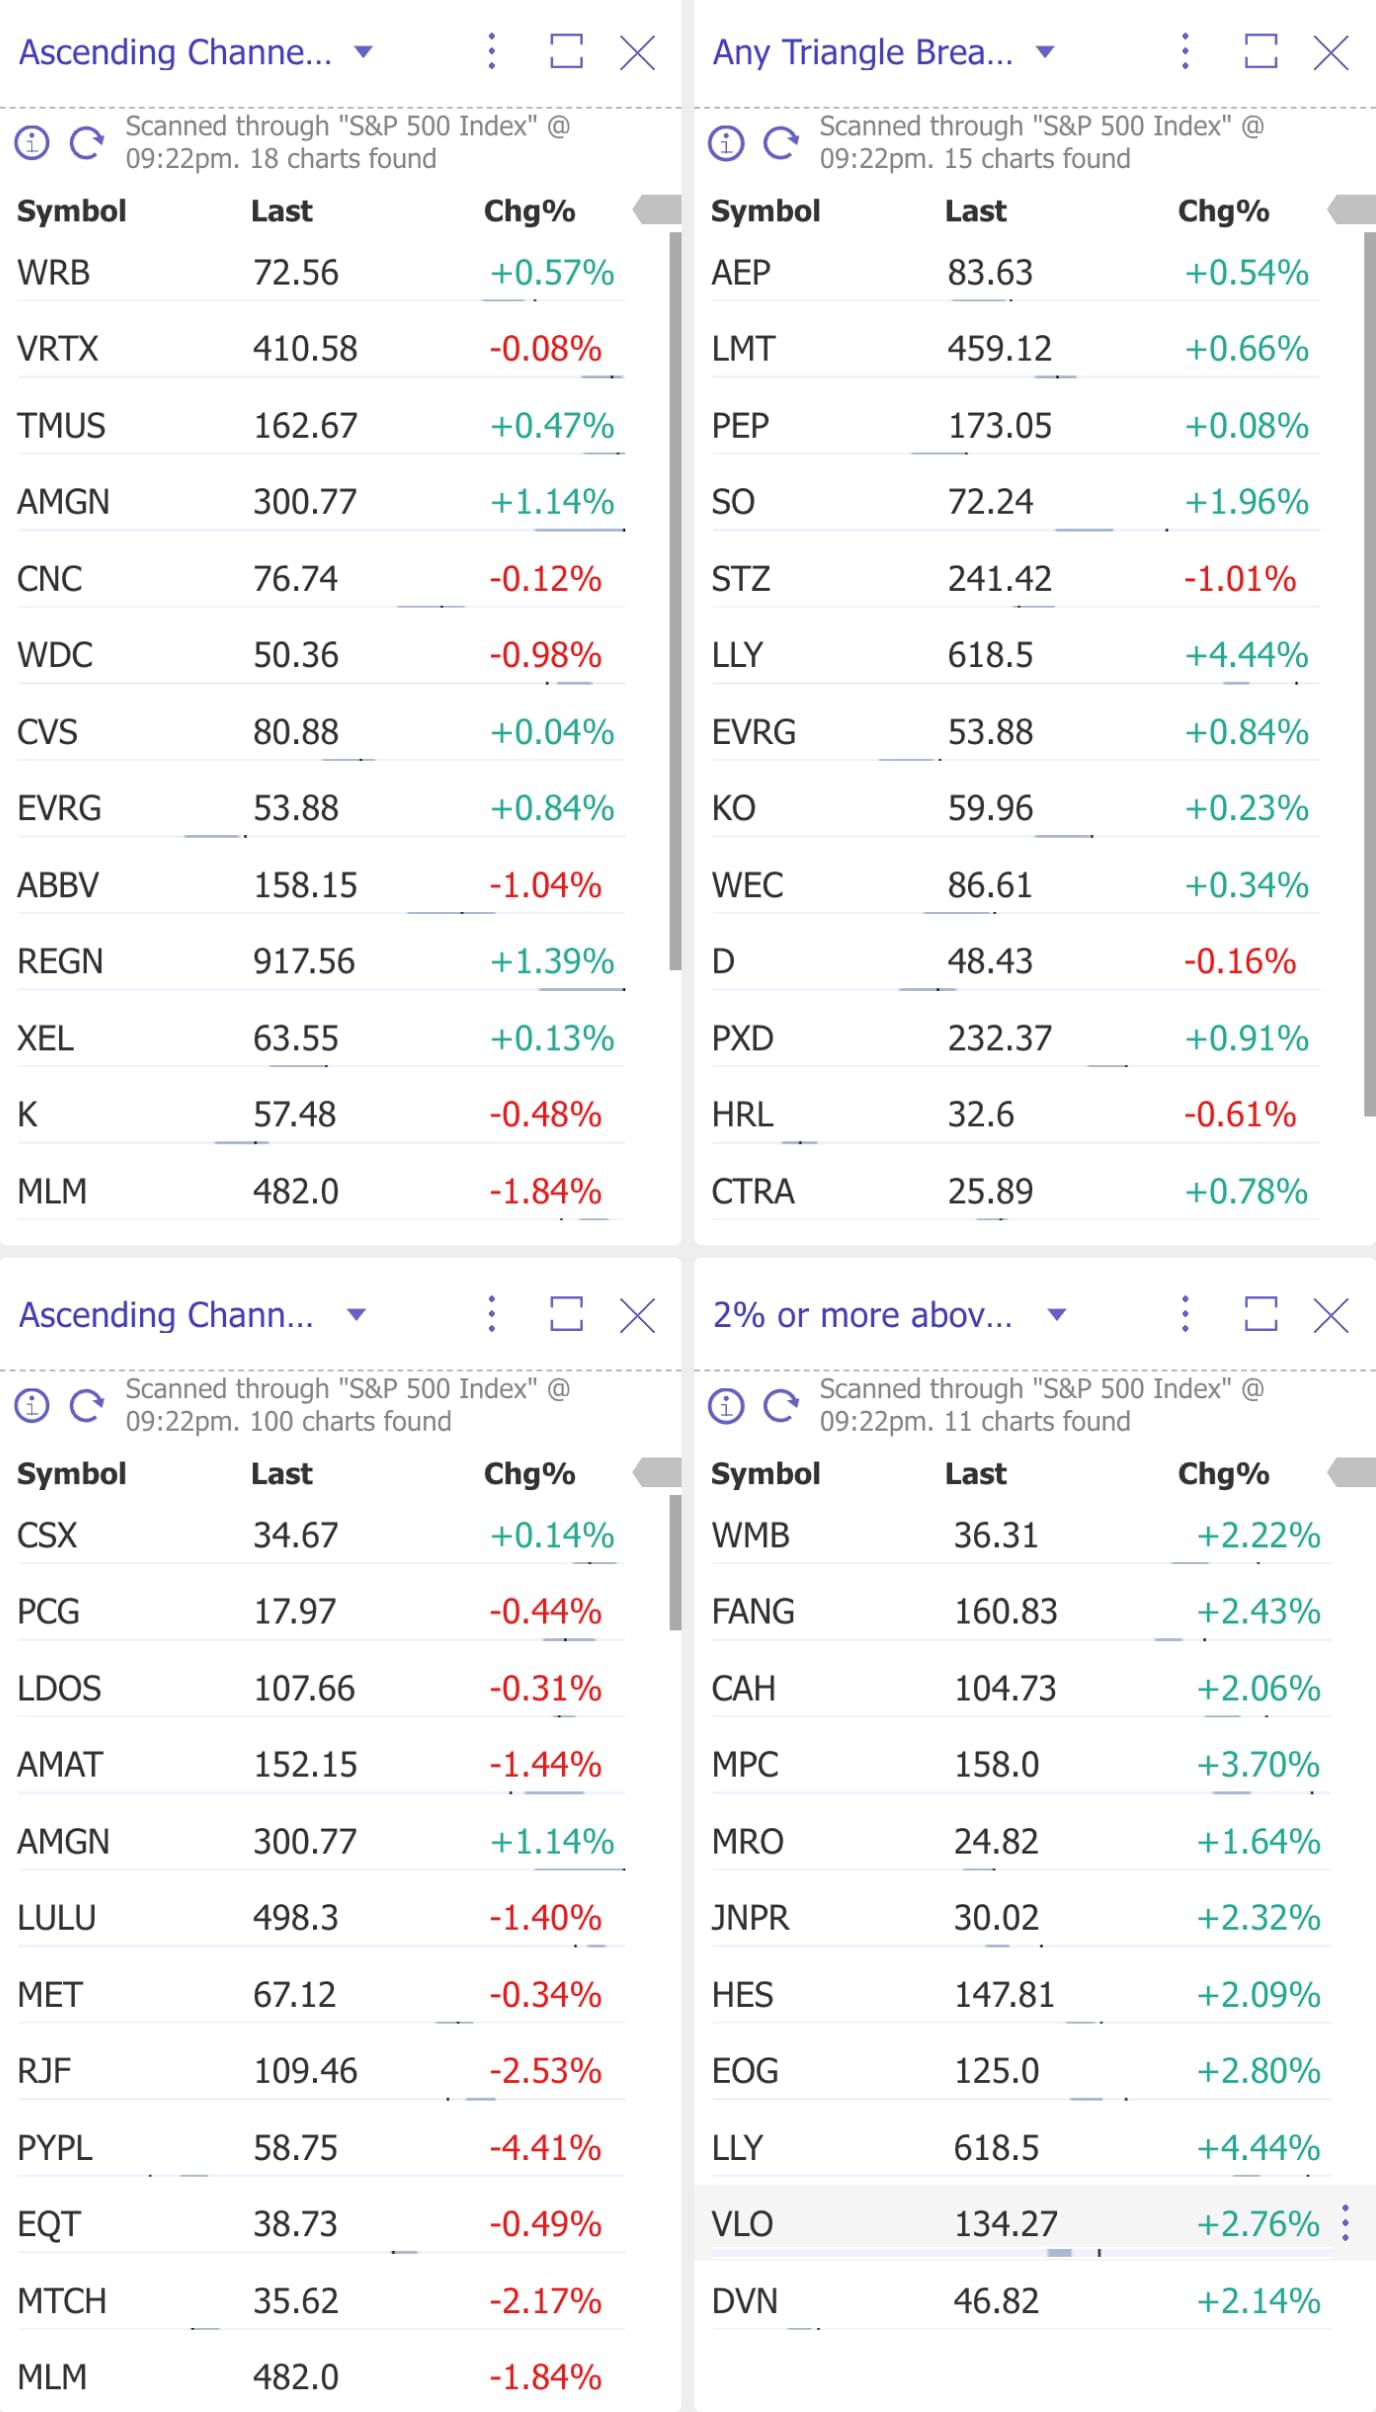Open the 2% or more above title dropdown
1376x2412 pixels.
pyautogui.click(x=1059, y=1315)
